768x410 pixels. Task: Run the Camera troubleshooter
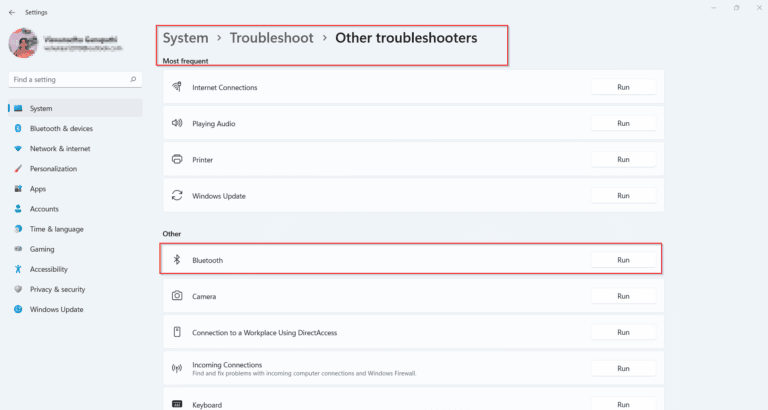622,296
